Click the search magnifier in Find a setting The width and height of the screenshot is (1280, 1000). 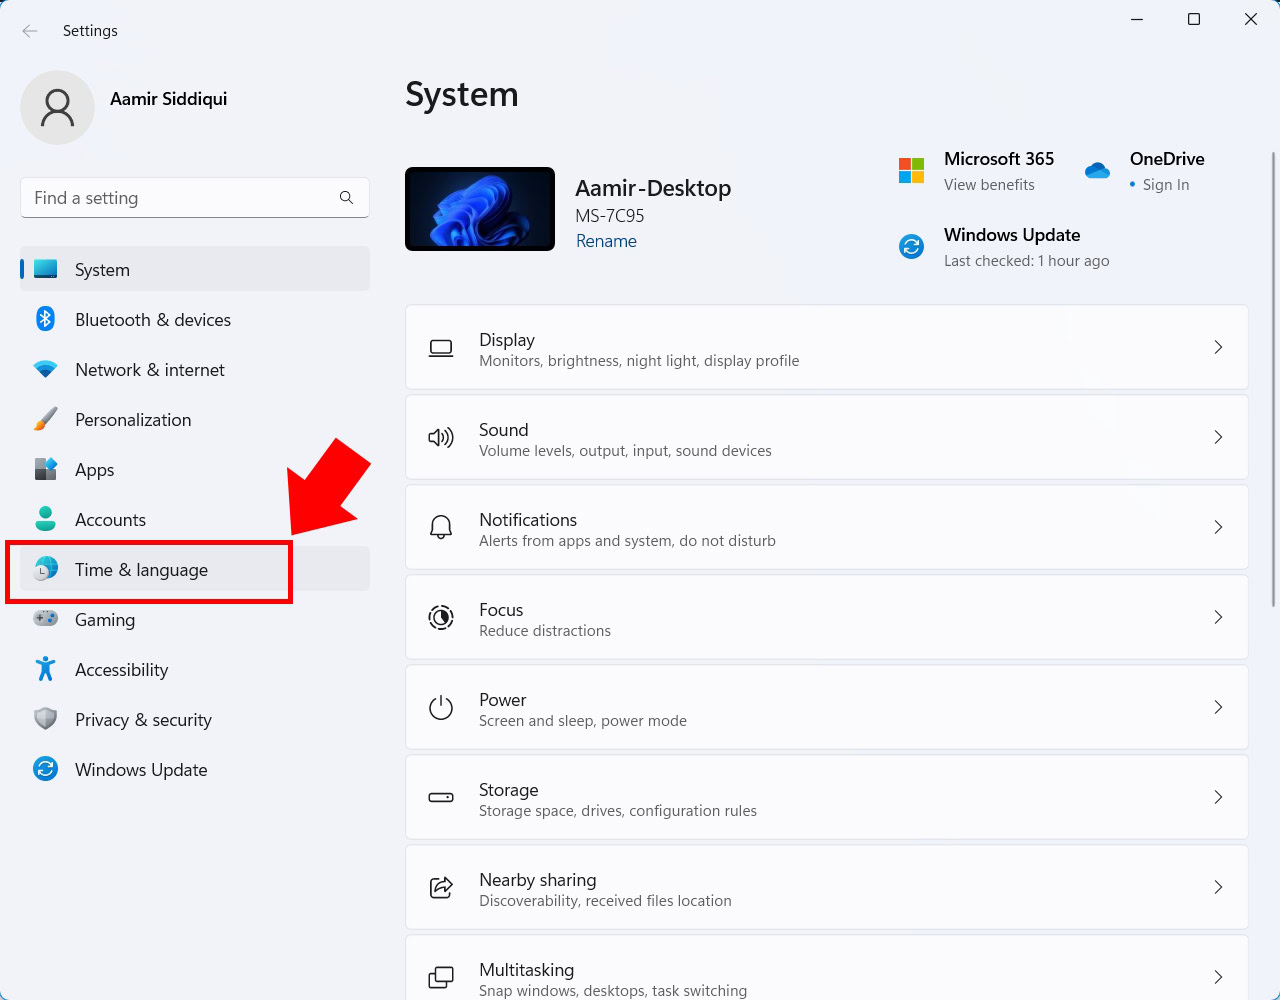346,198
